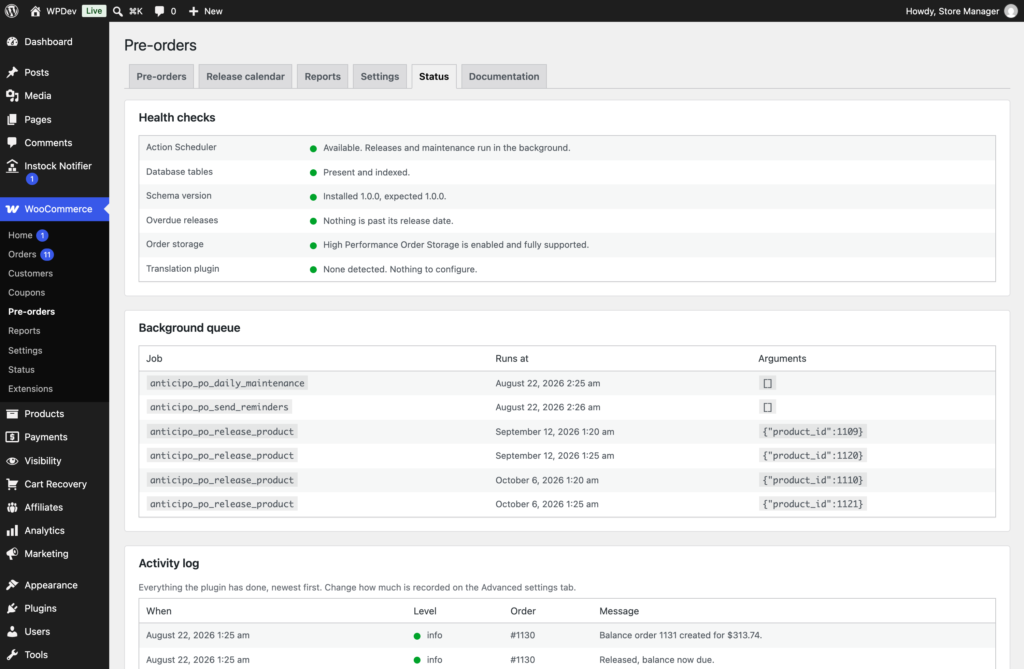Click the WooCommerce W icon

pos(12,209)
